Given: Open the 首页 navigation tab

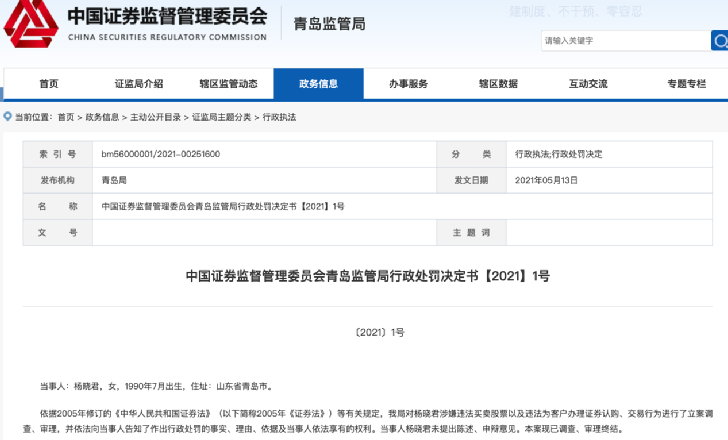Looking at the screenshot, I should click(49, 84).
